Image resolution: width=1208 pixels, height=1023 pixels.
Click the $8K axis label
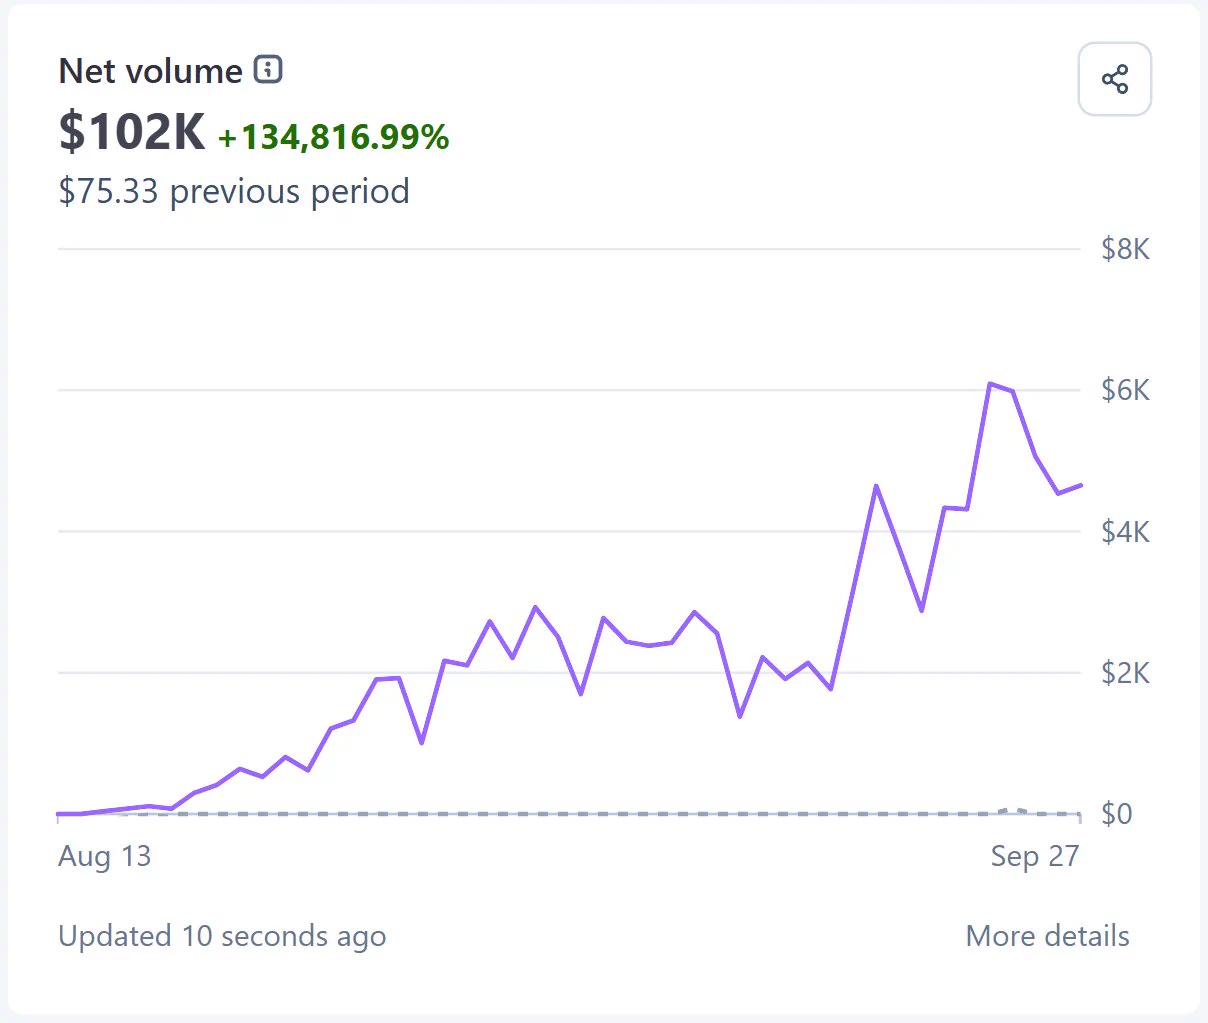tap(1125, 249)
